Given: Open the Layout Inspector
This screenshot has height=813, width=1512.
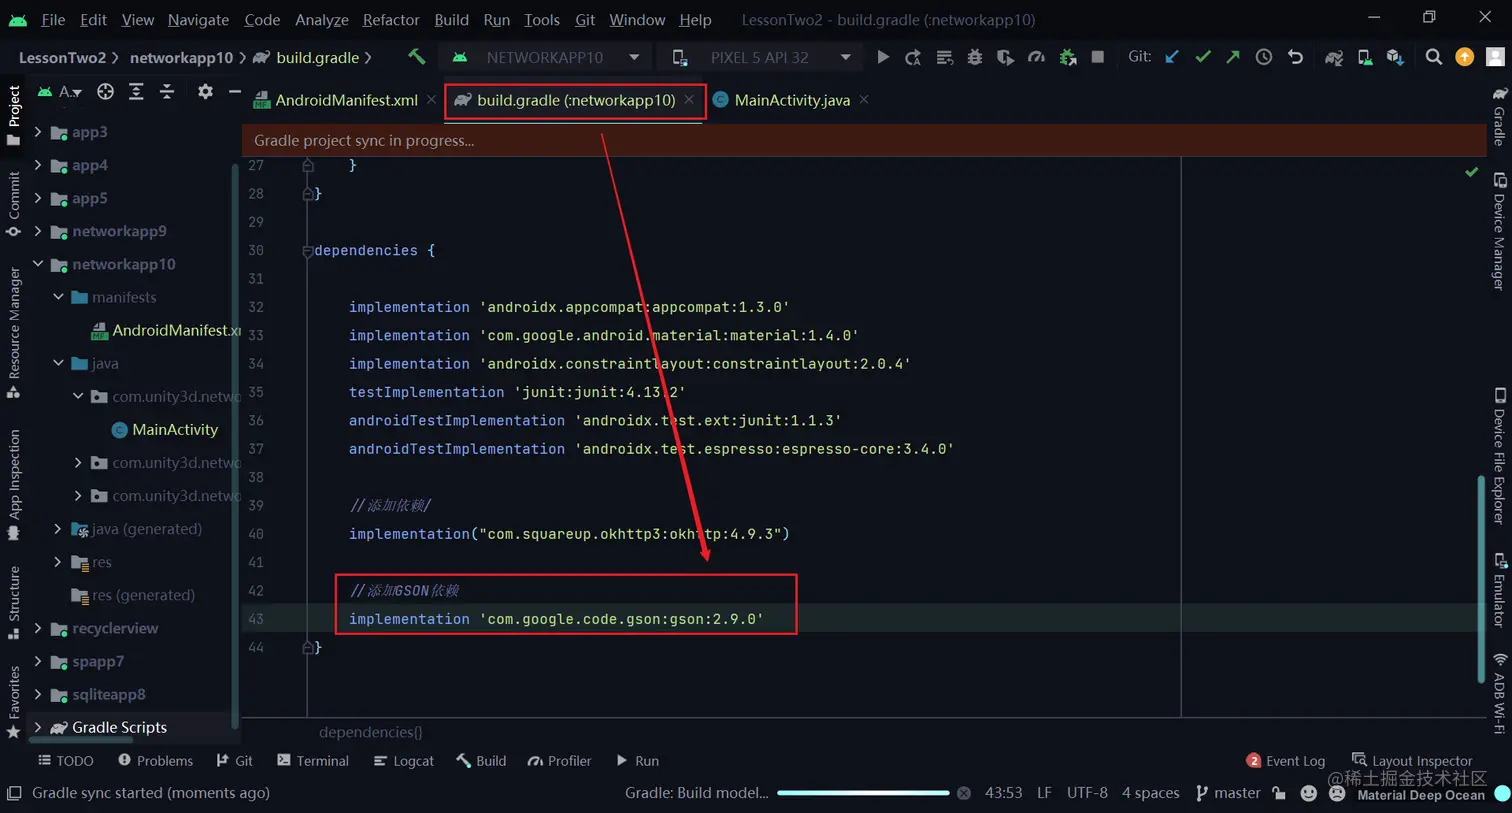Looking at the screenshot, I should click(1412, 761).
